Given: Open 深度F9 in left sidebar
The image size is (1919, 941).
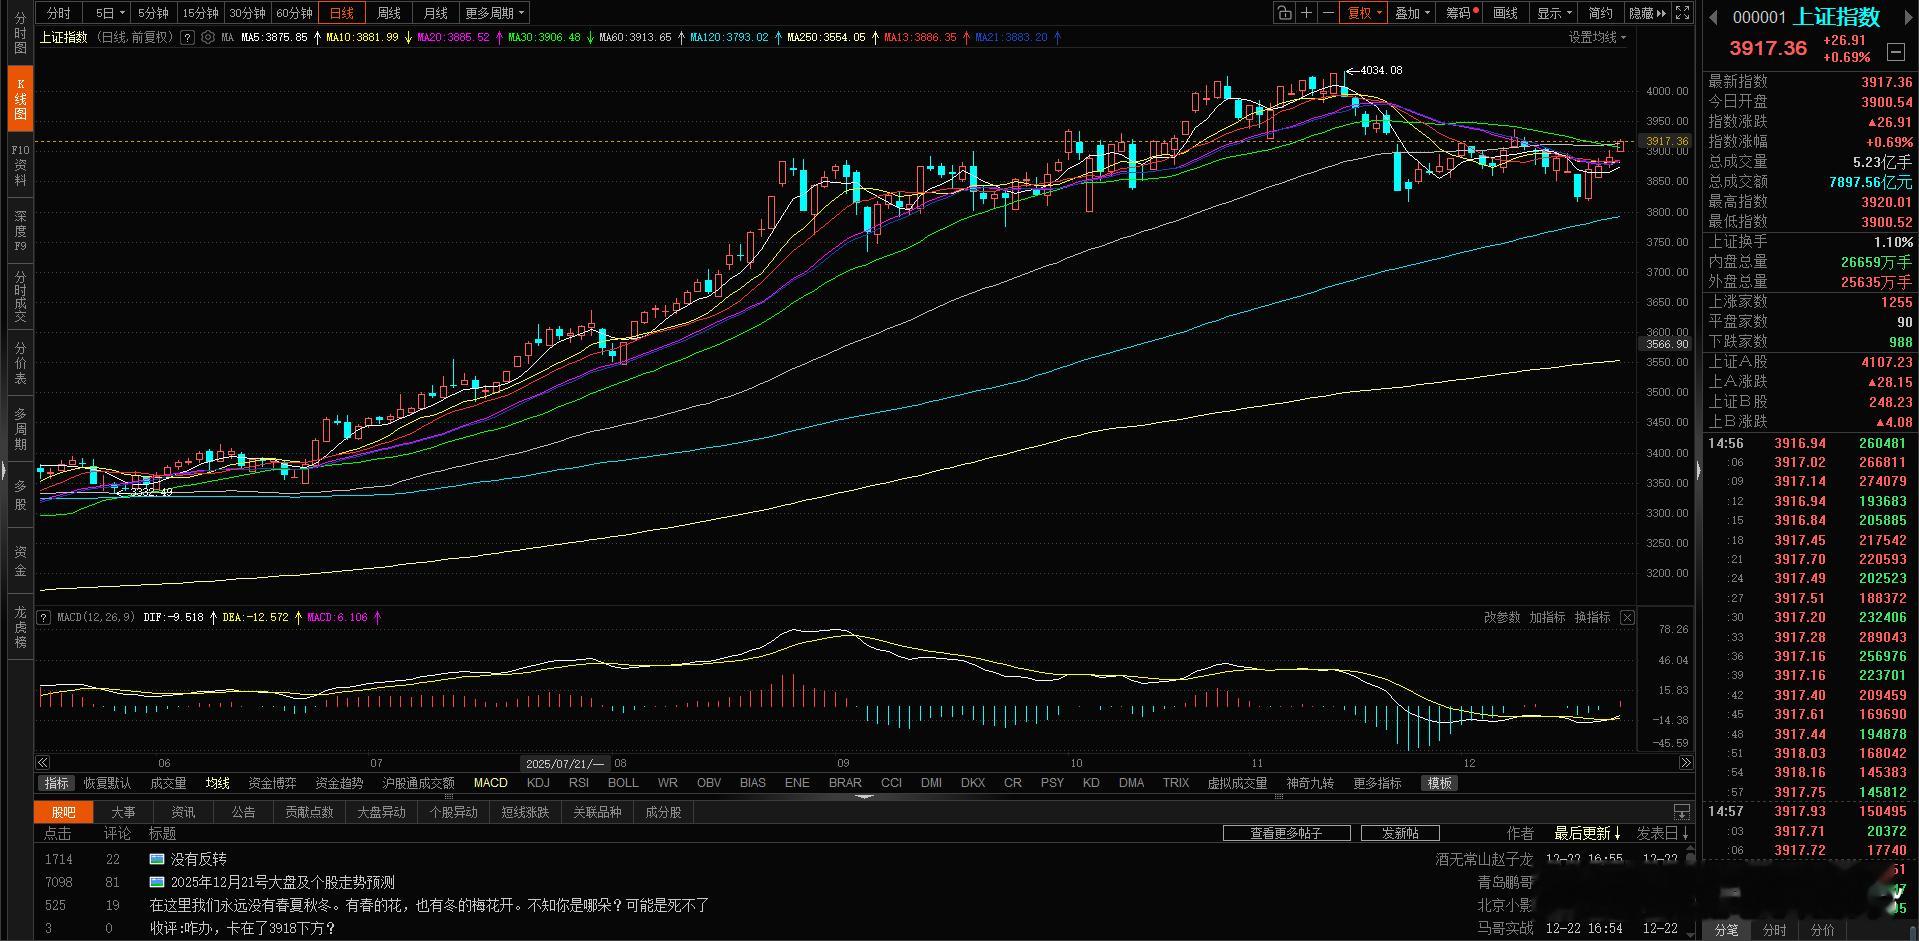Looking at the screenshot, I should point(20,230).
